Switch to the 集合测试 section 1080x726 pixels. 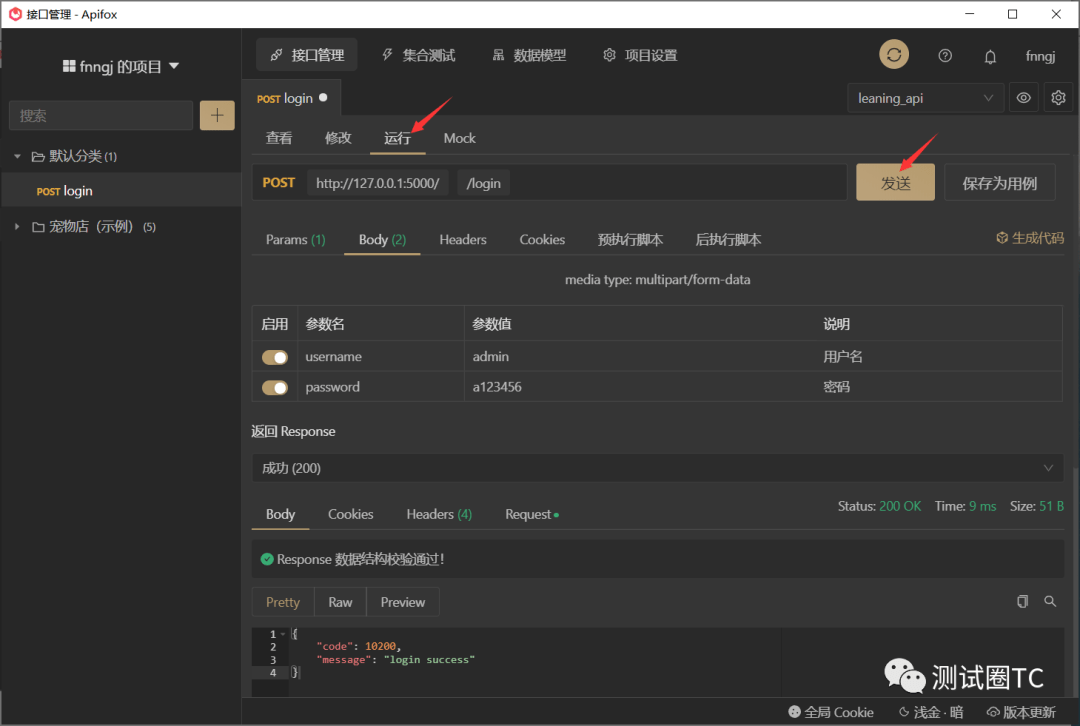pos(419,55)
